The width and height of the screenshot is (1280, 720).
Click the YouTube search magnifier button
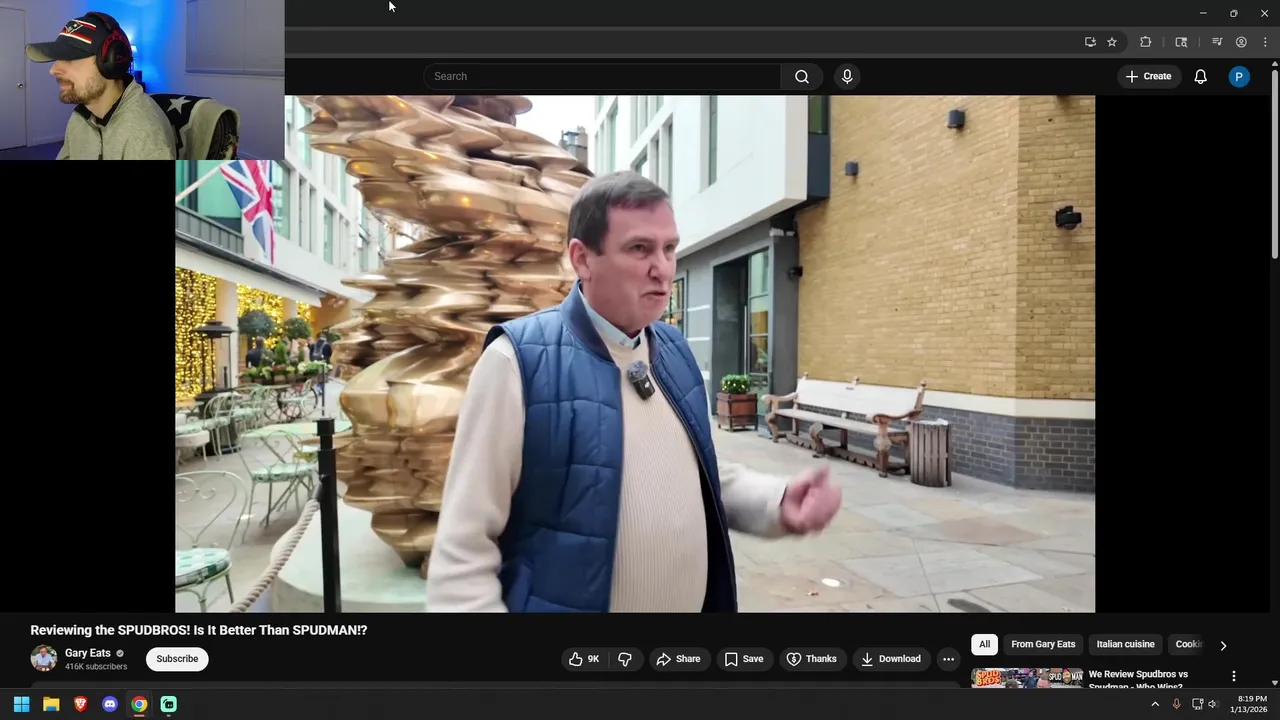(x=802, y=77)
